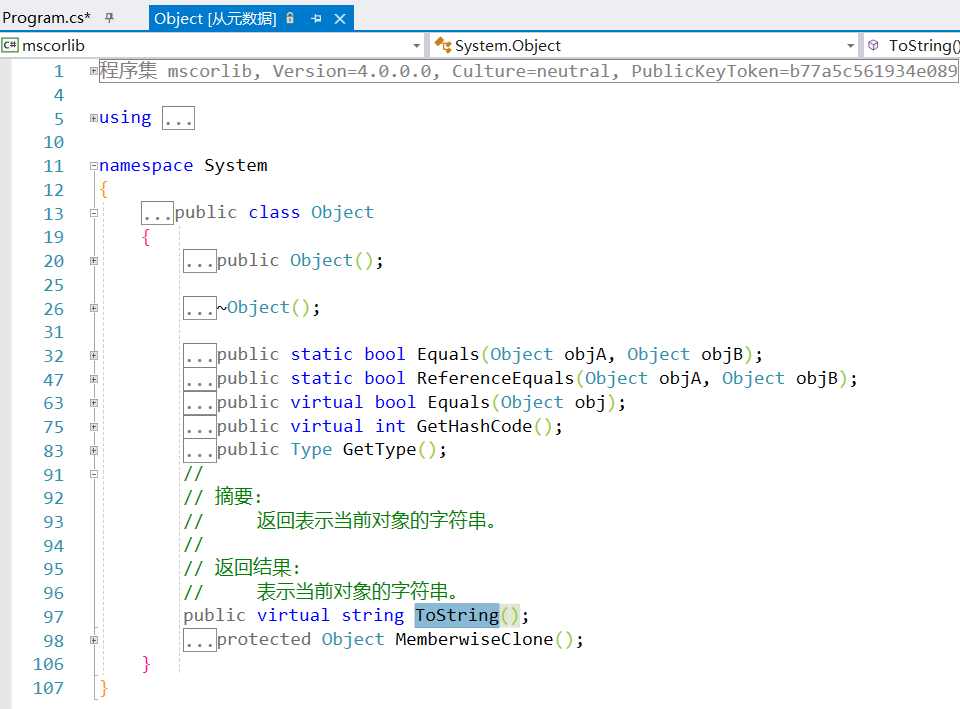Click the '...' box before public class Object
Screen dimensions: 960x709
[157, 213]
